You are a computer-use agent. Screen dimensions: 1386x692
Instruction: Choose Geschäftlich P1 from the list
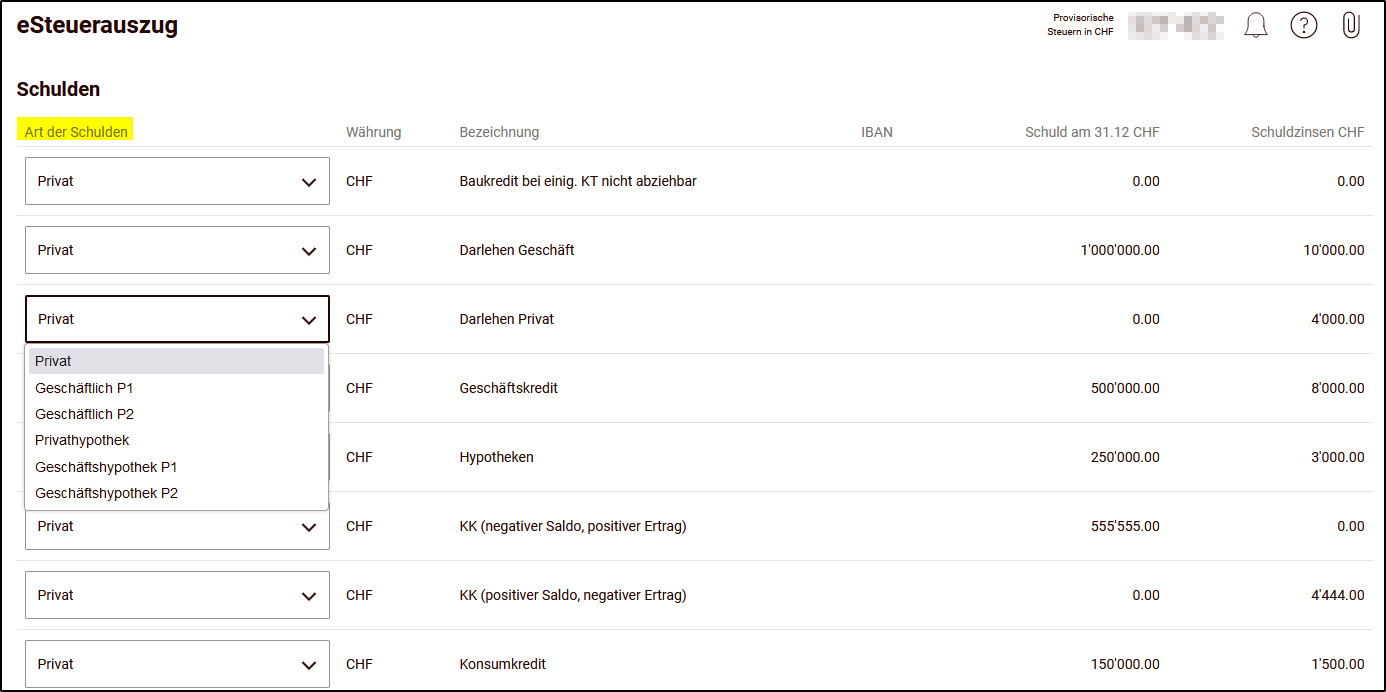click(176, 388)
